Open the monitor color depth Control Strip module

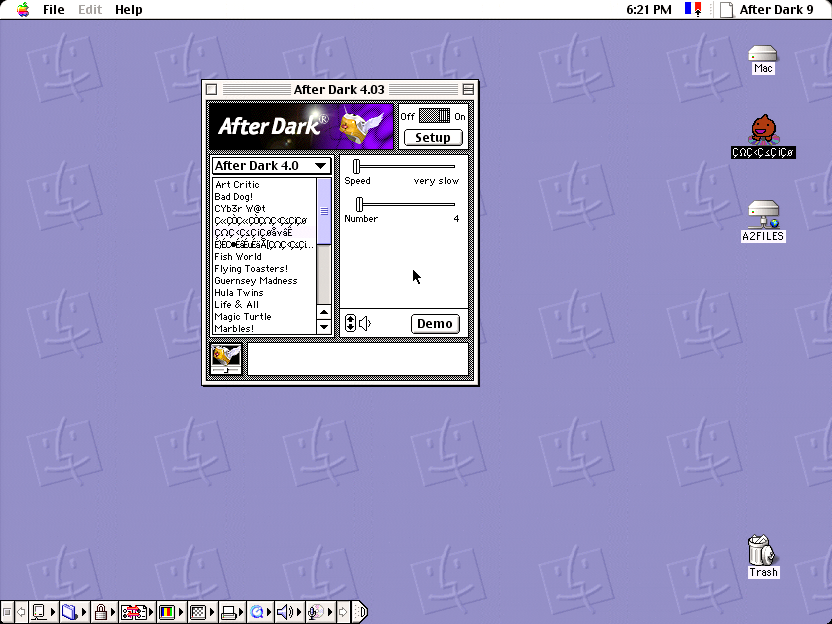click(x=170, y=612)
